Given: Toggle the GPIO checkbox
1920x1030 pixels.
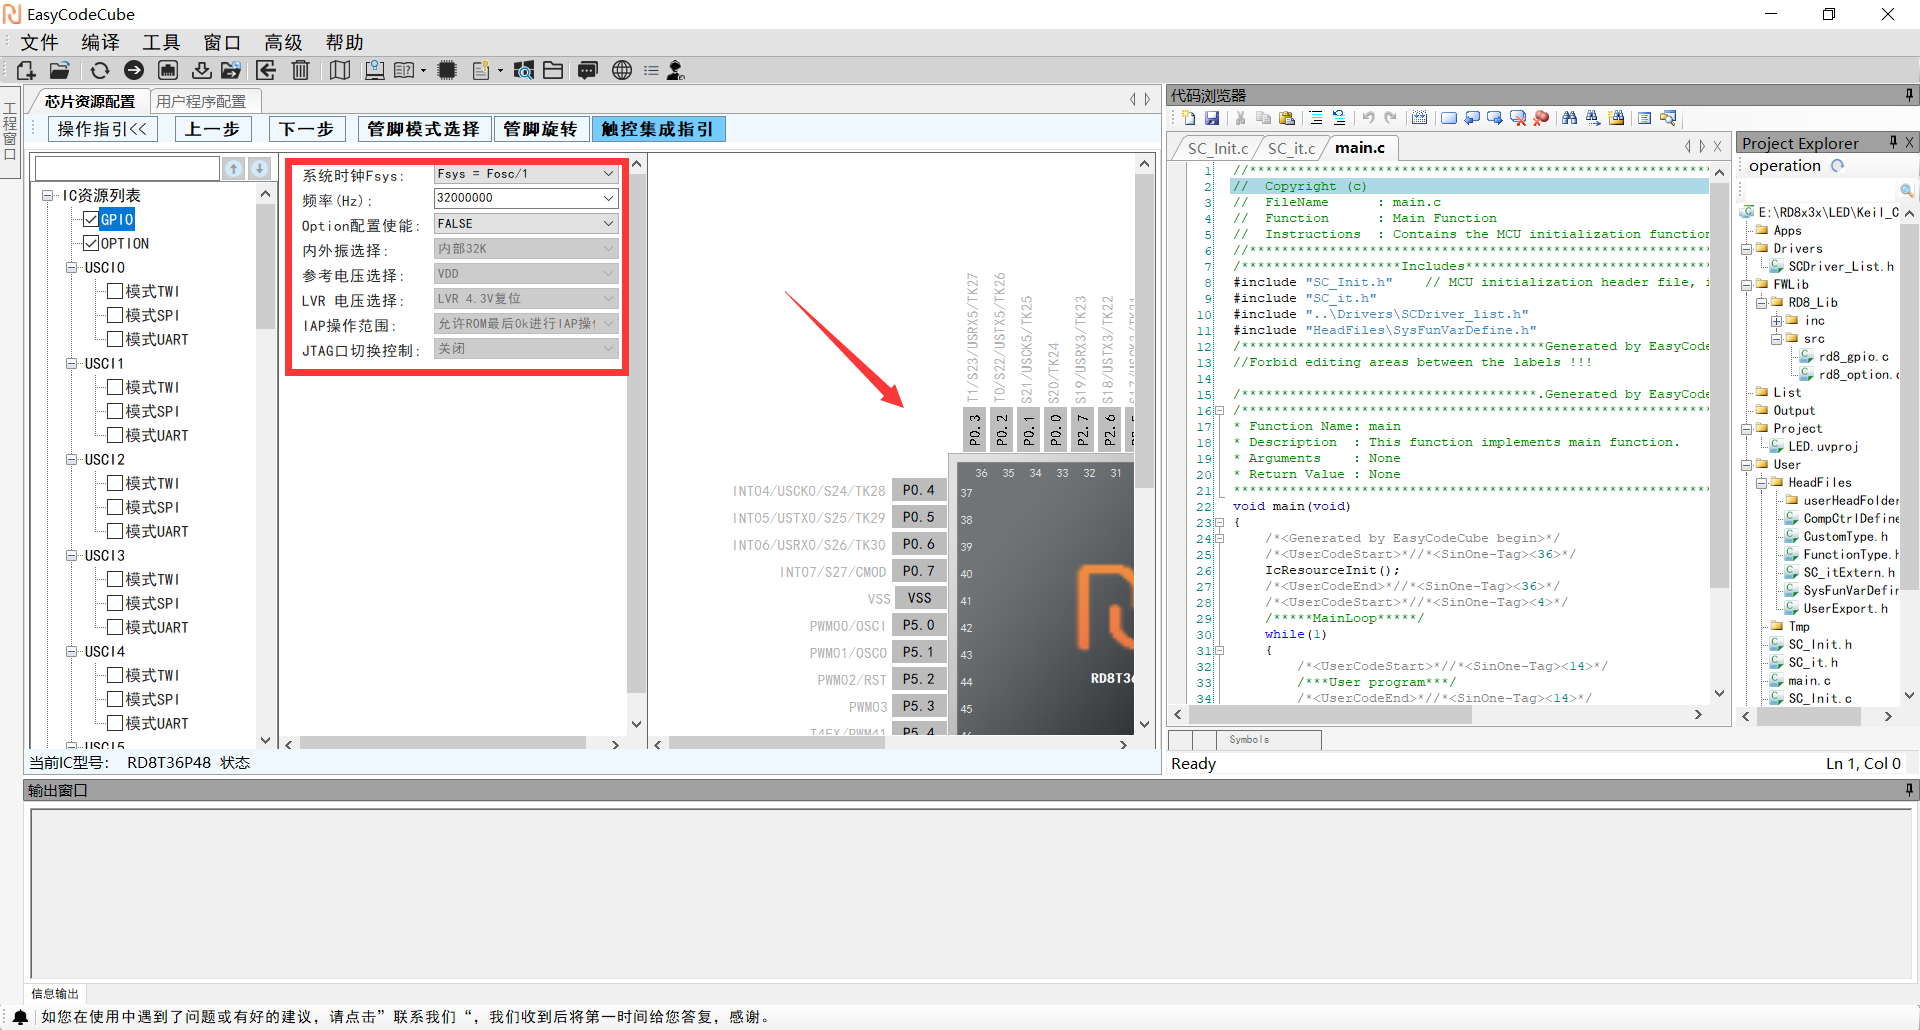Looking at the screenshot, I should pos(91,219).
